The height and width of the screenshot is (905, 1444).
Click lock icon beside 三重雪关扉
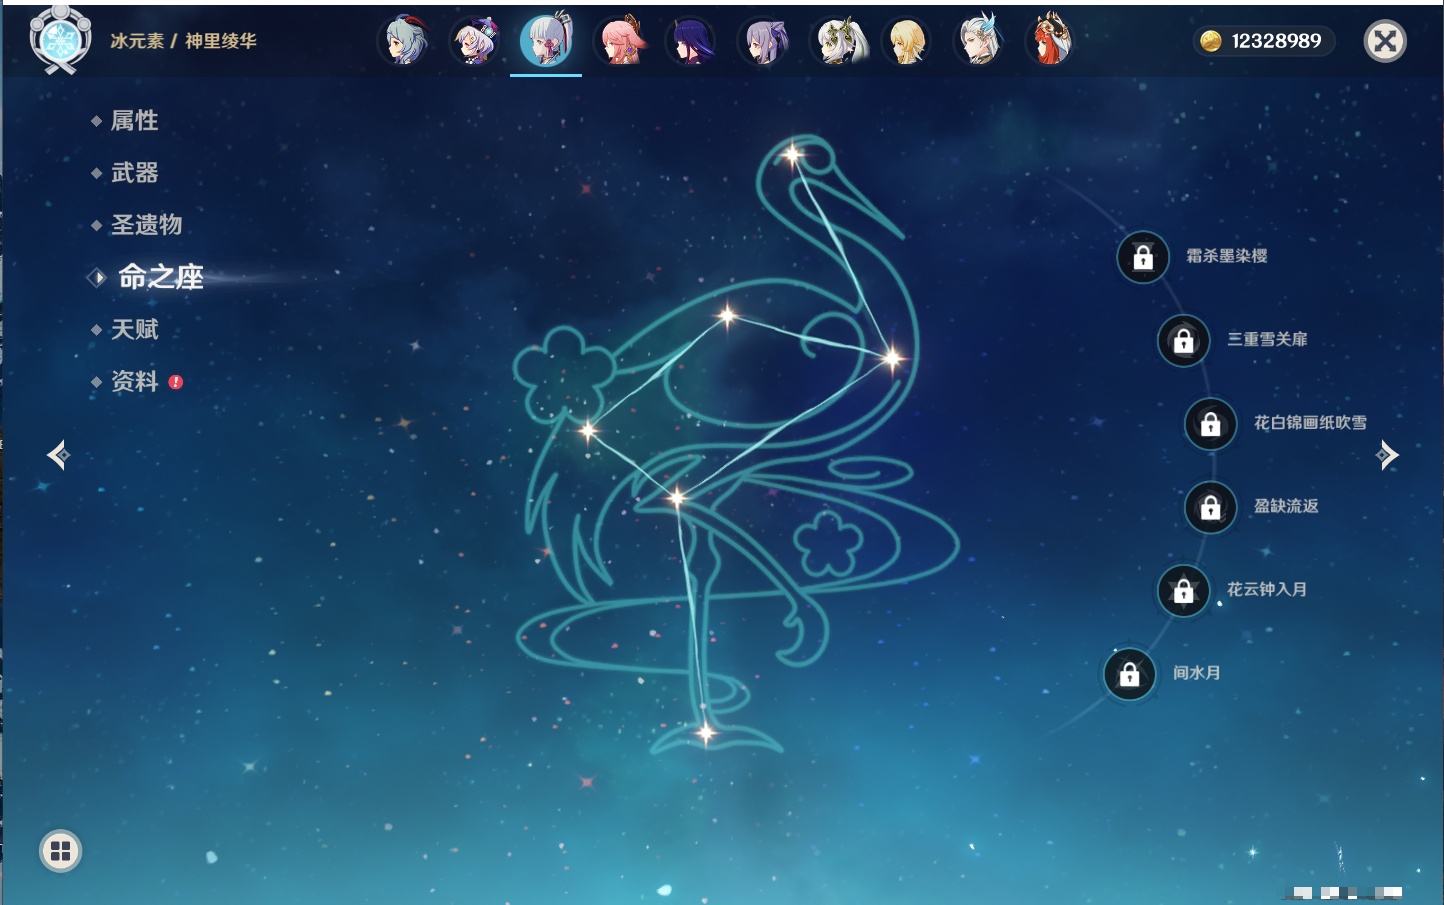click(x=1183, y=341)
